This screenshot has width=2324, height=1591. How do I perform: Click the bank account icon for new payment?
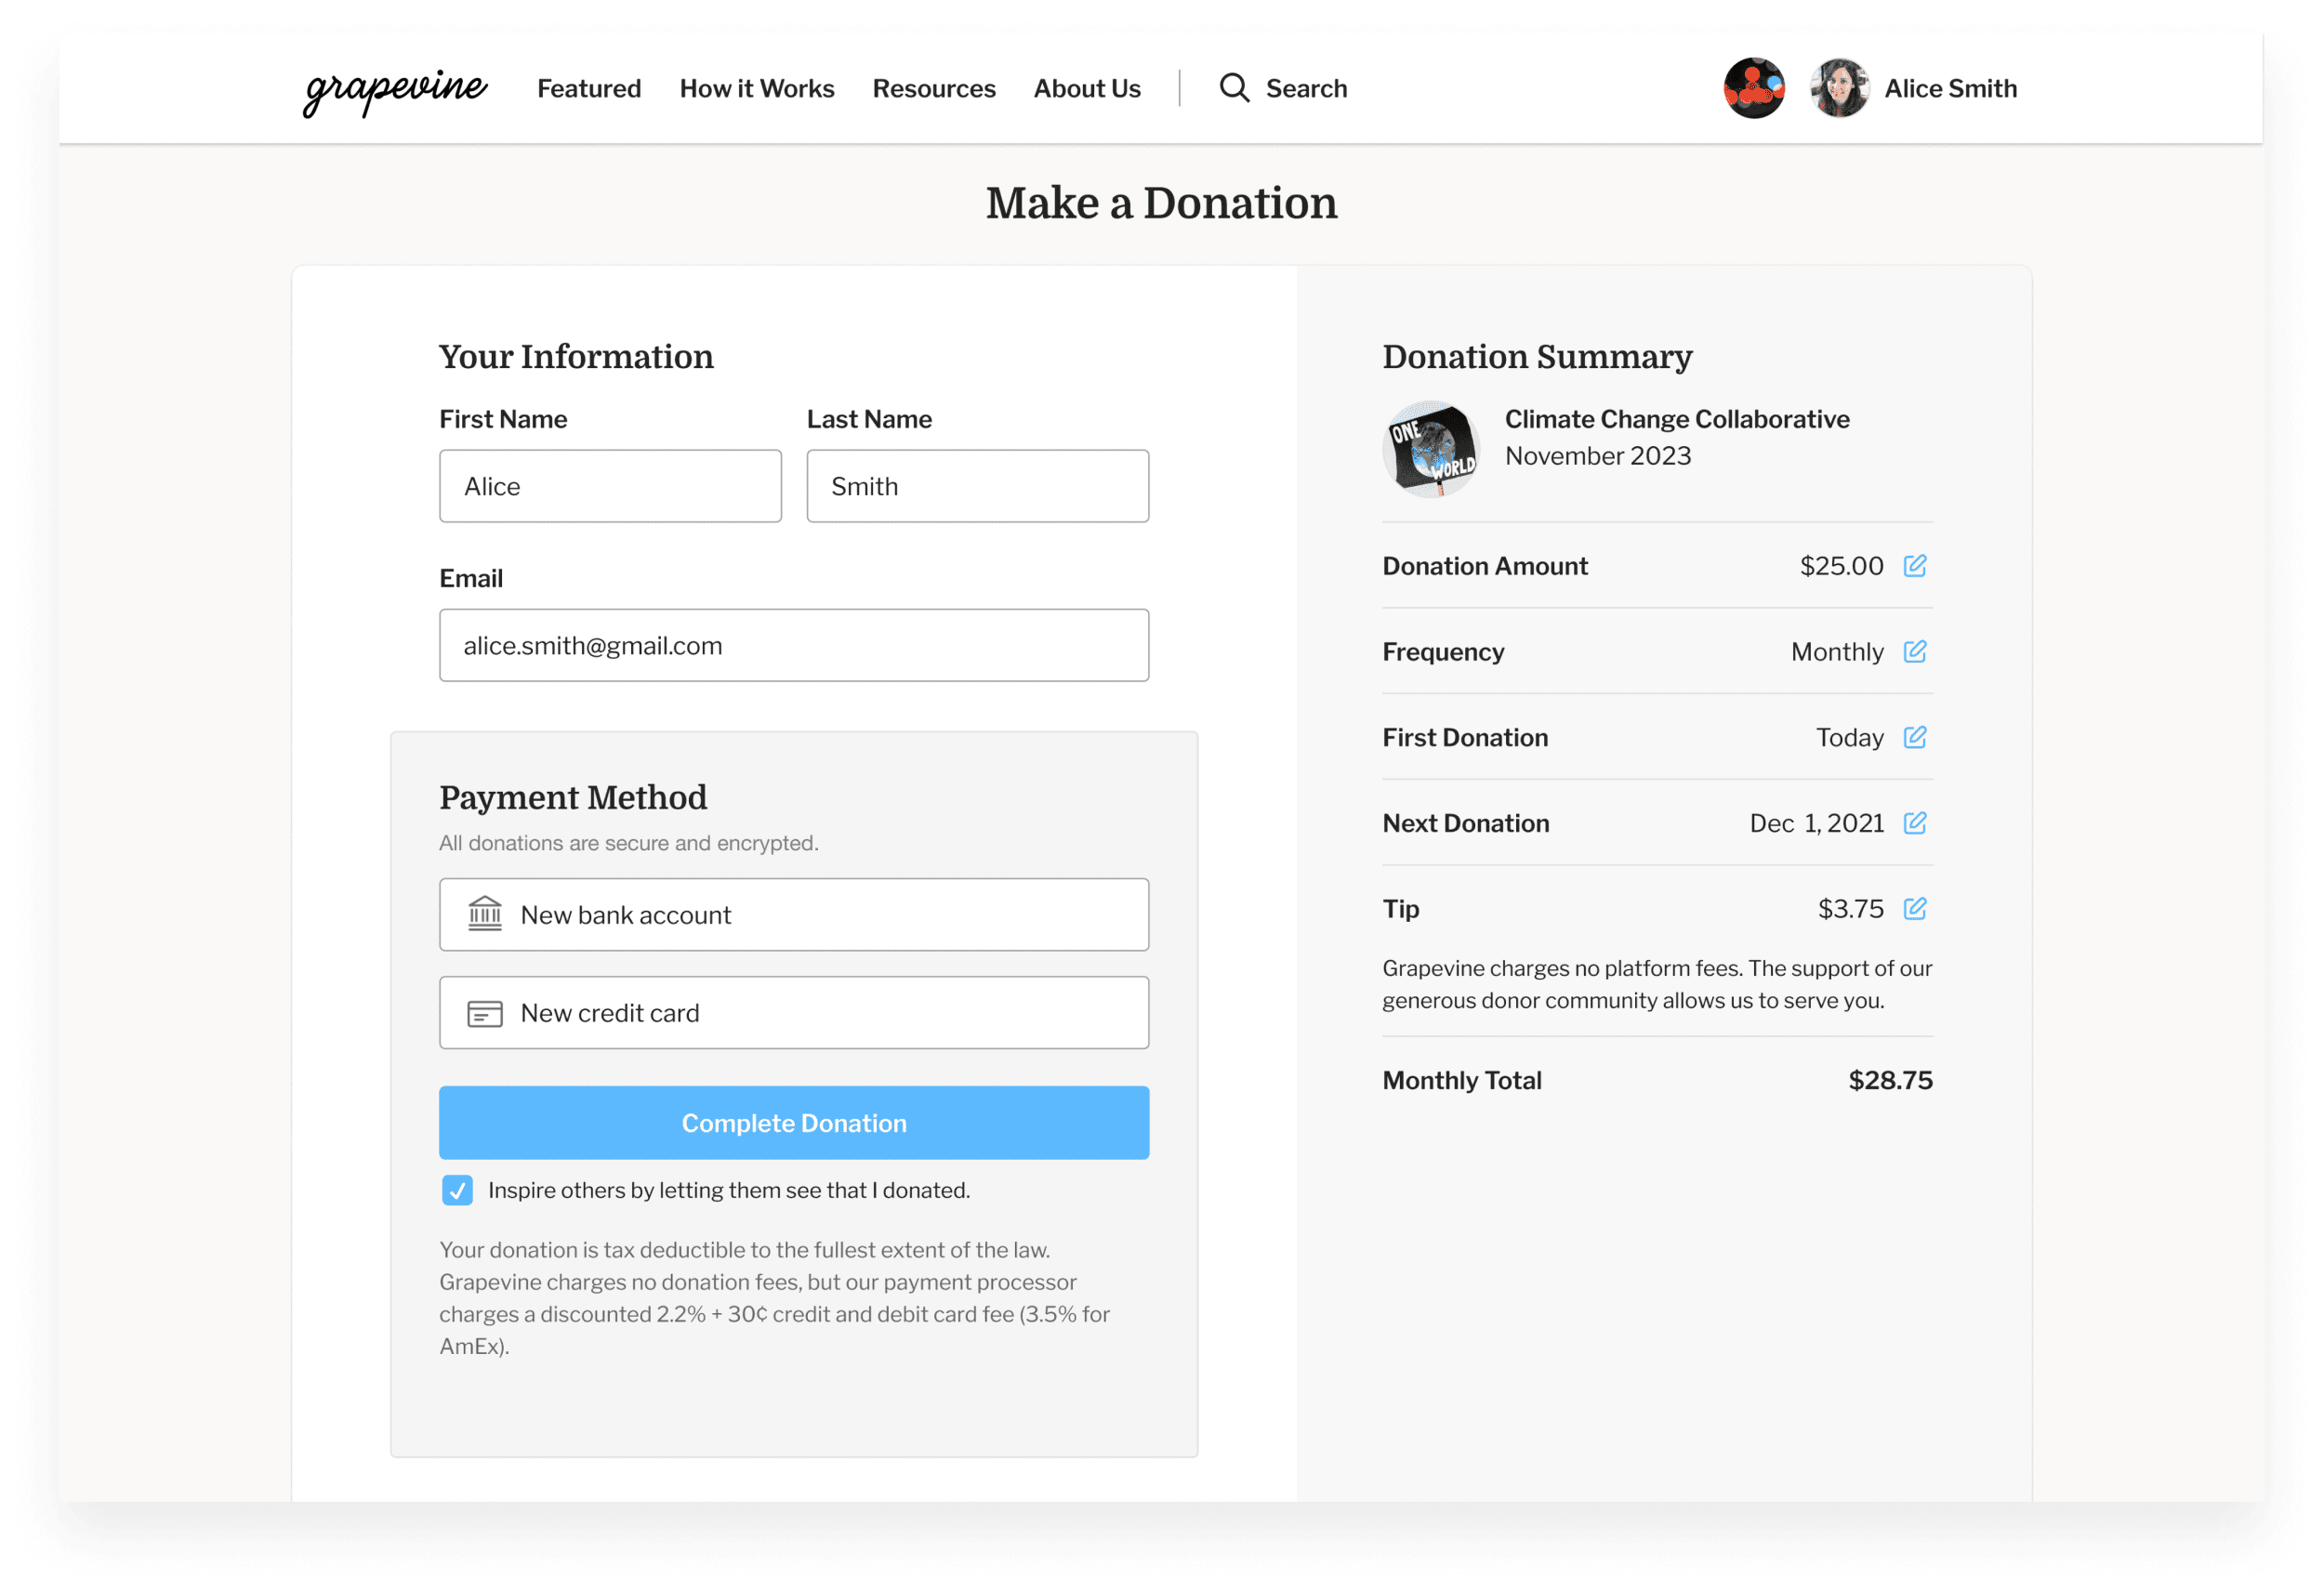click(482, 914)
